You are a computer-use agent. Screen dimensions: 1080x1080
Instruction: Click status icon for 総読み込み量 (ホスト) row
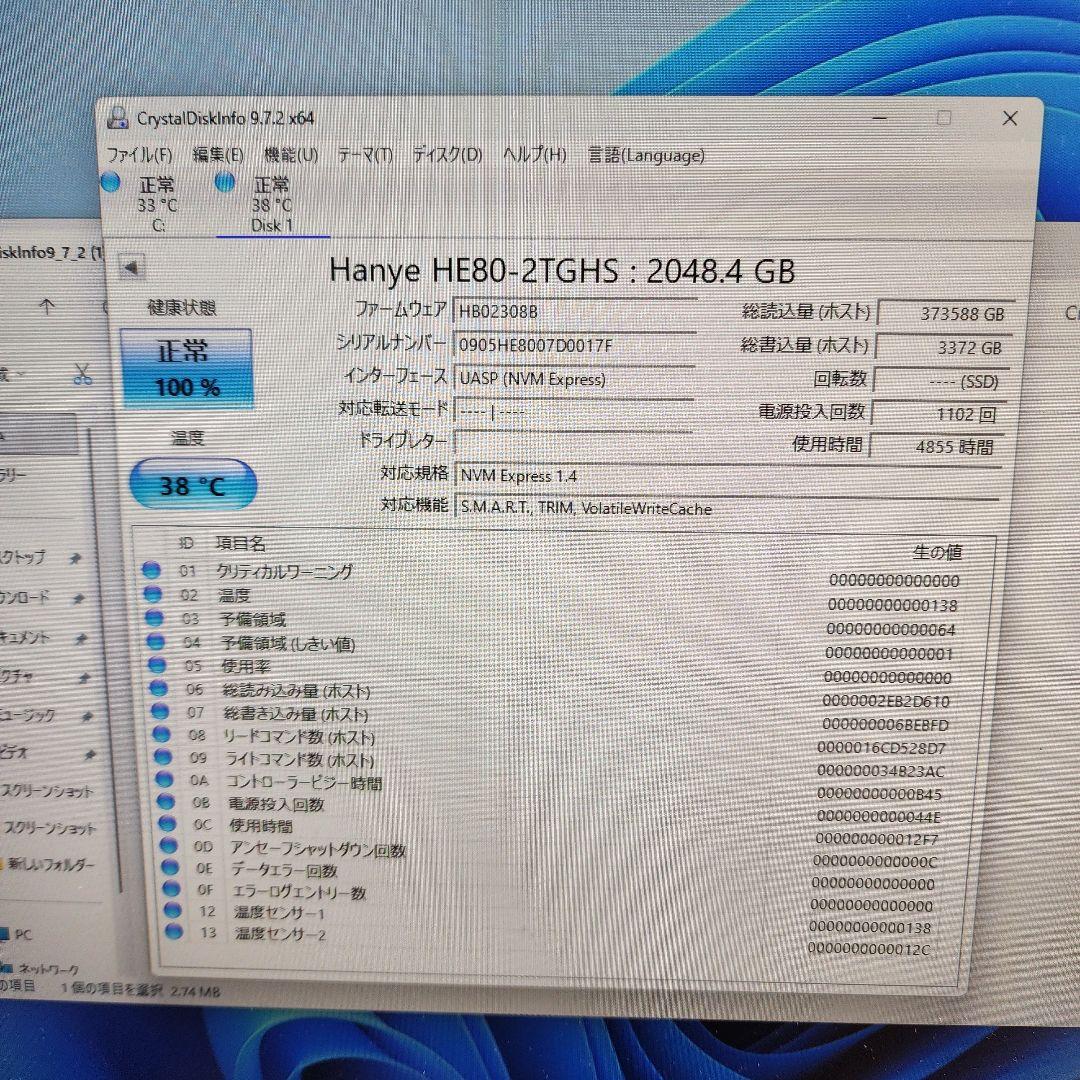(x=158, y=688)
